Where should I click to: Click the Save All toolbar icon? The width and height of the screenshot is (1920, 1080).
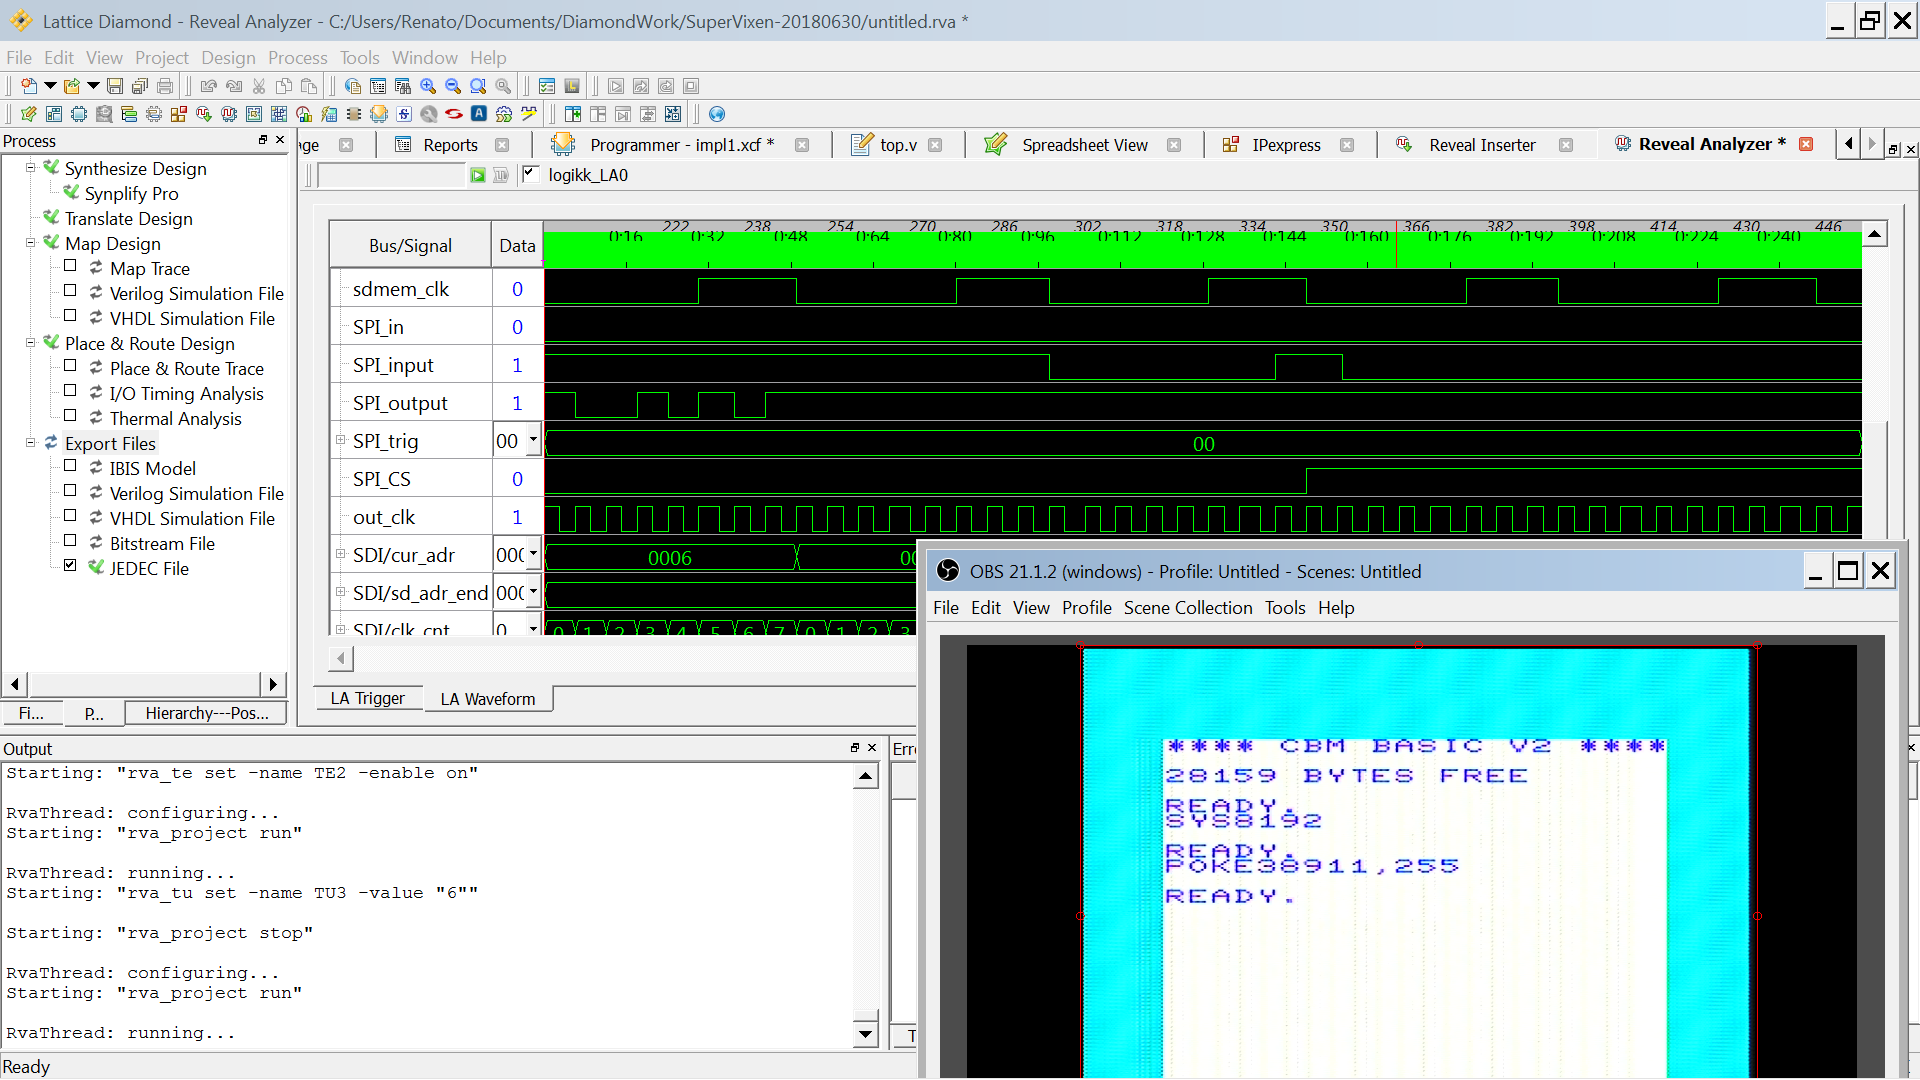[140, 86]
